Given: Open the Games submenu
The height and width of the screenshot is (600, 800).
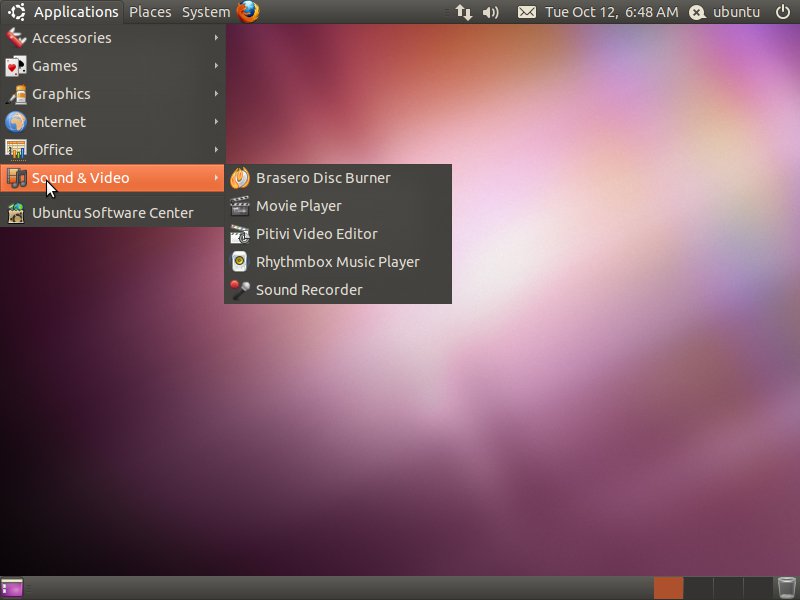Looking at the screenshot, I should (x=112, y=66).
